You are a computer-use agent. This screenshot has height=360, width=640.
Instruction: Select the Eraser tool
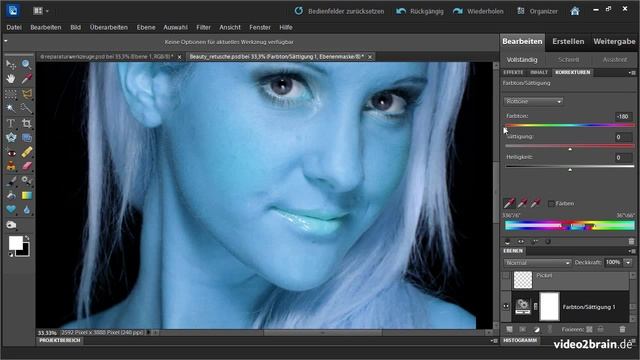pyautogui.click(x=27, y=166)
